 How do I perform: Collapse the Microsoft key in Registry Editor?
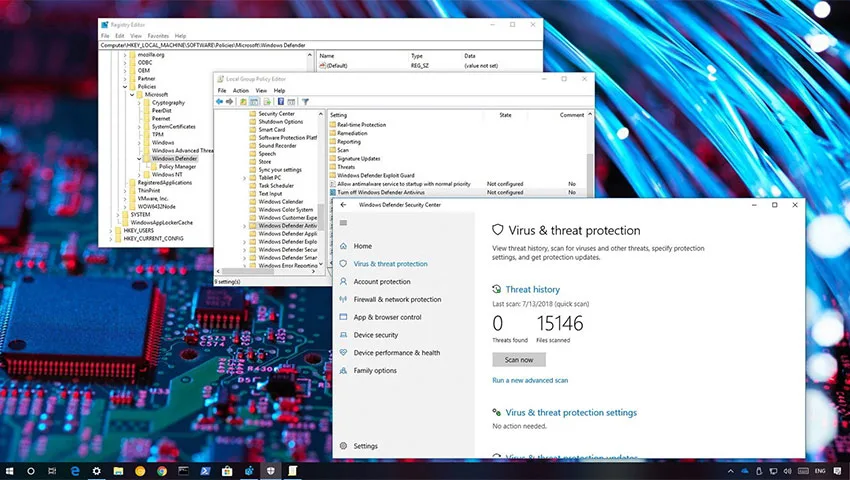pos(132,94)
